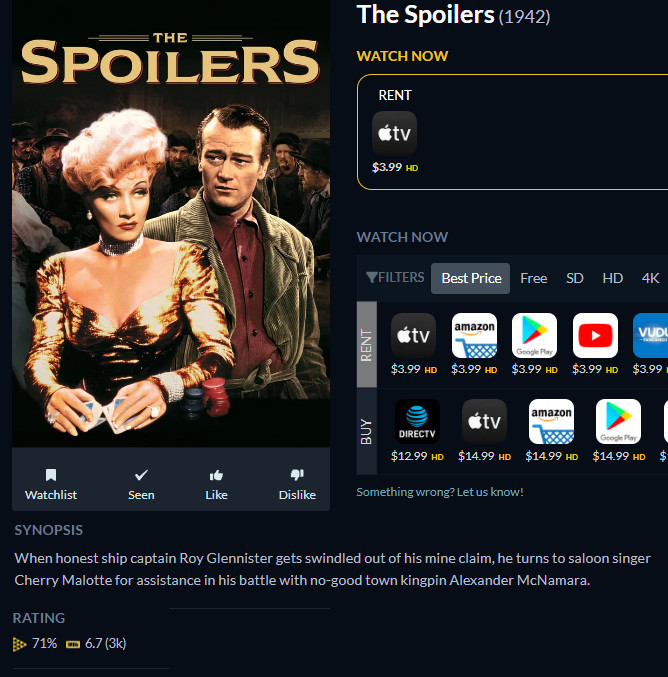Buy on Apple TV for $14.99
This screenshot has width=668, height=677.
[484, 421]
